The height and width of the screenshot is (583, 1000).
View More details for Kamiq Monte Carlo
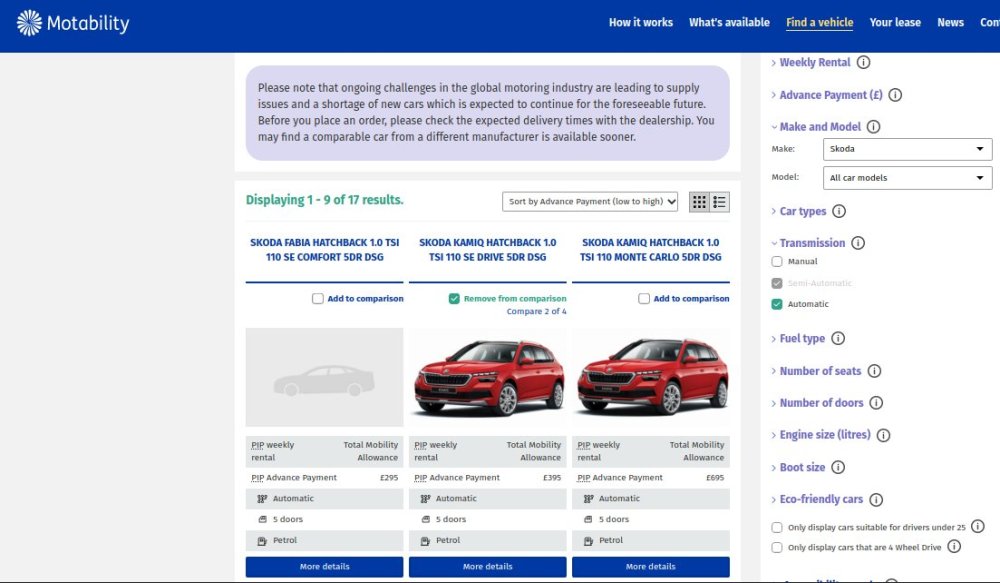(651, 566)
